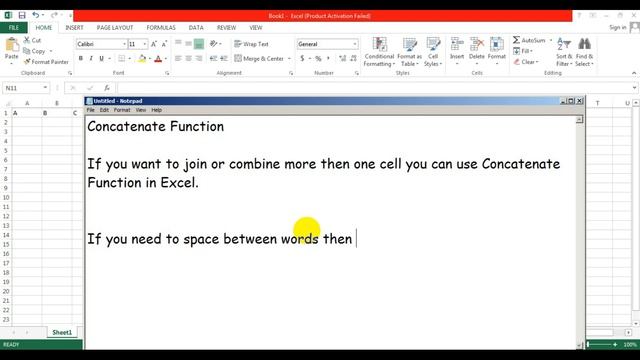Decrease font size with shrink icon

(x=164, y=44)
